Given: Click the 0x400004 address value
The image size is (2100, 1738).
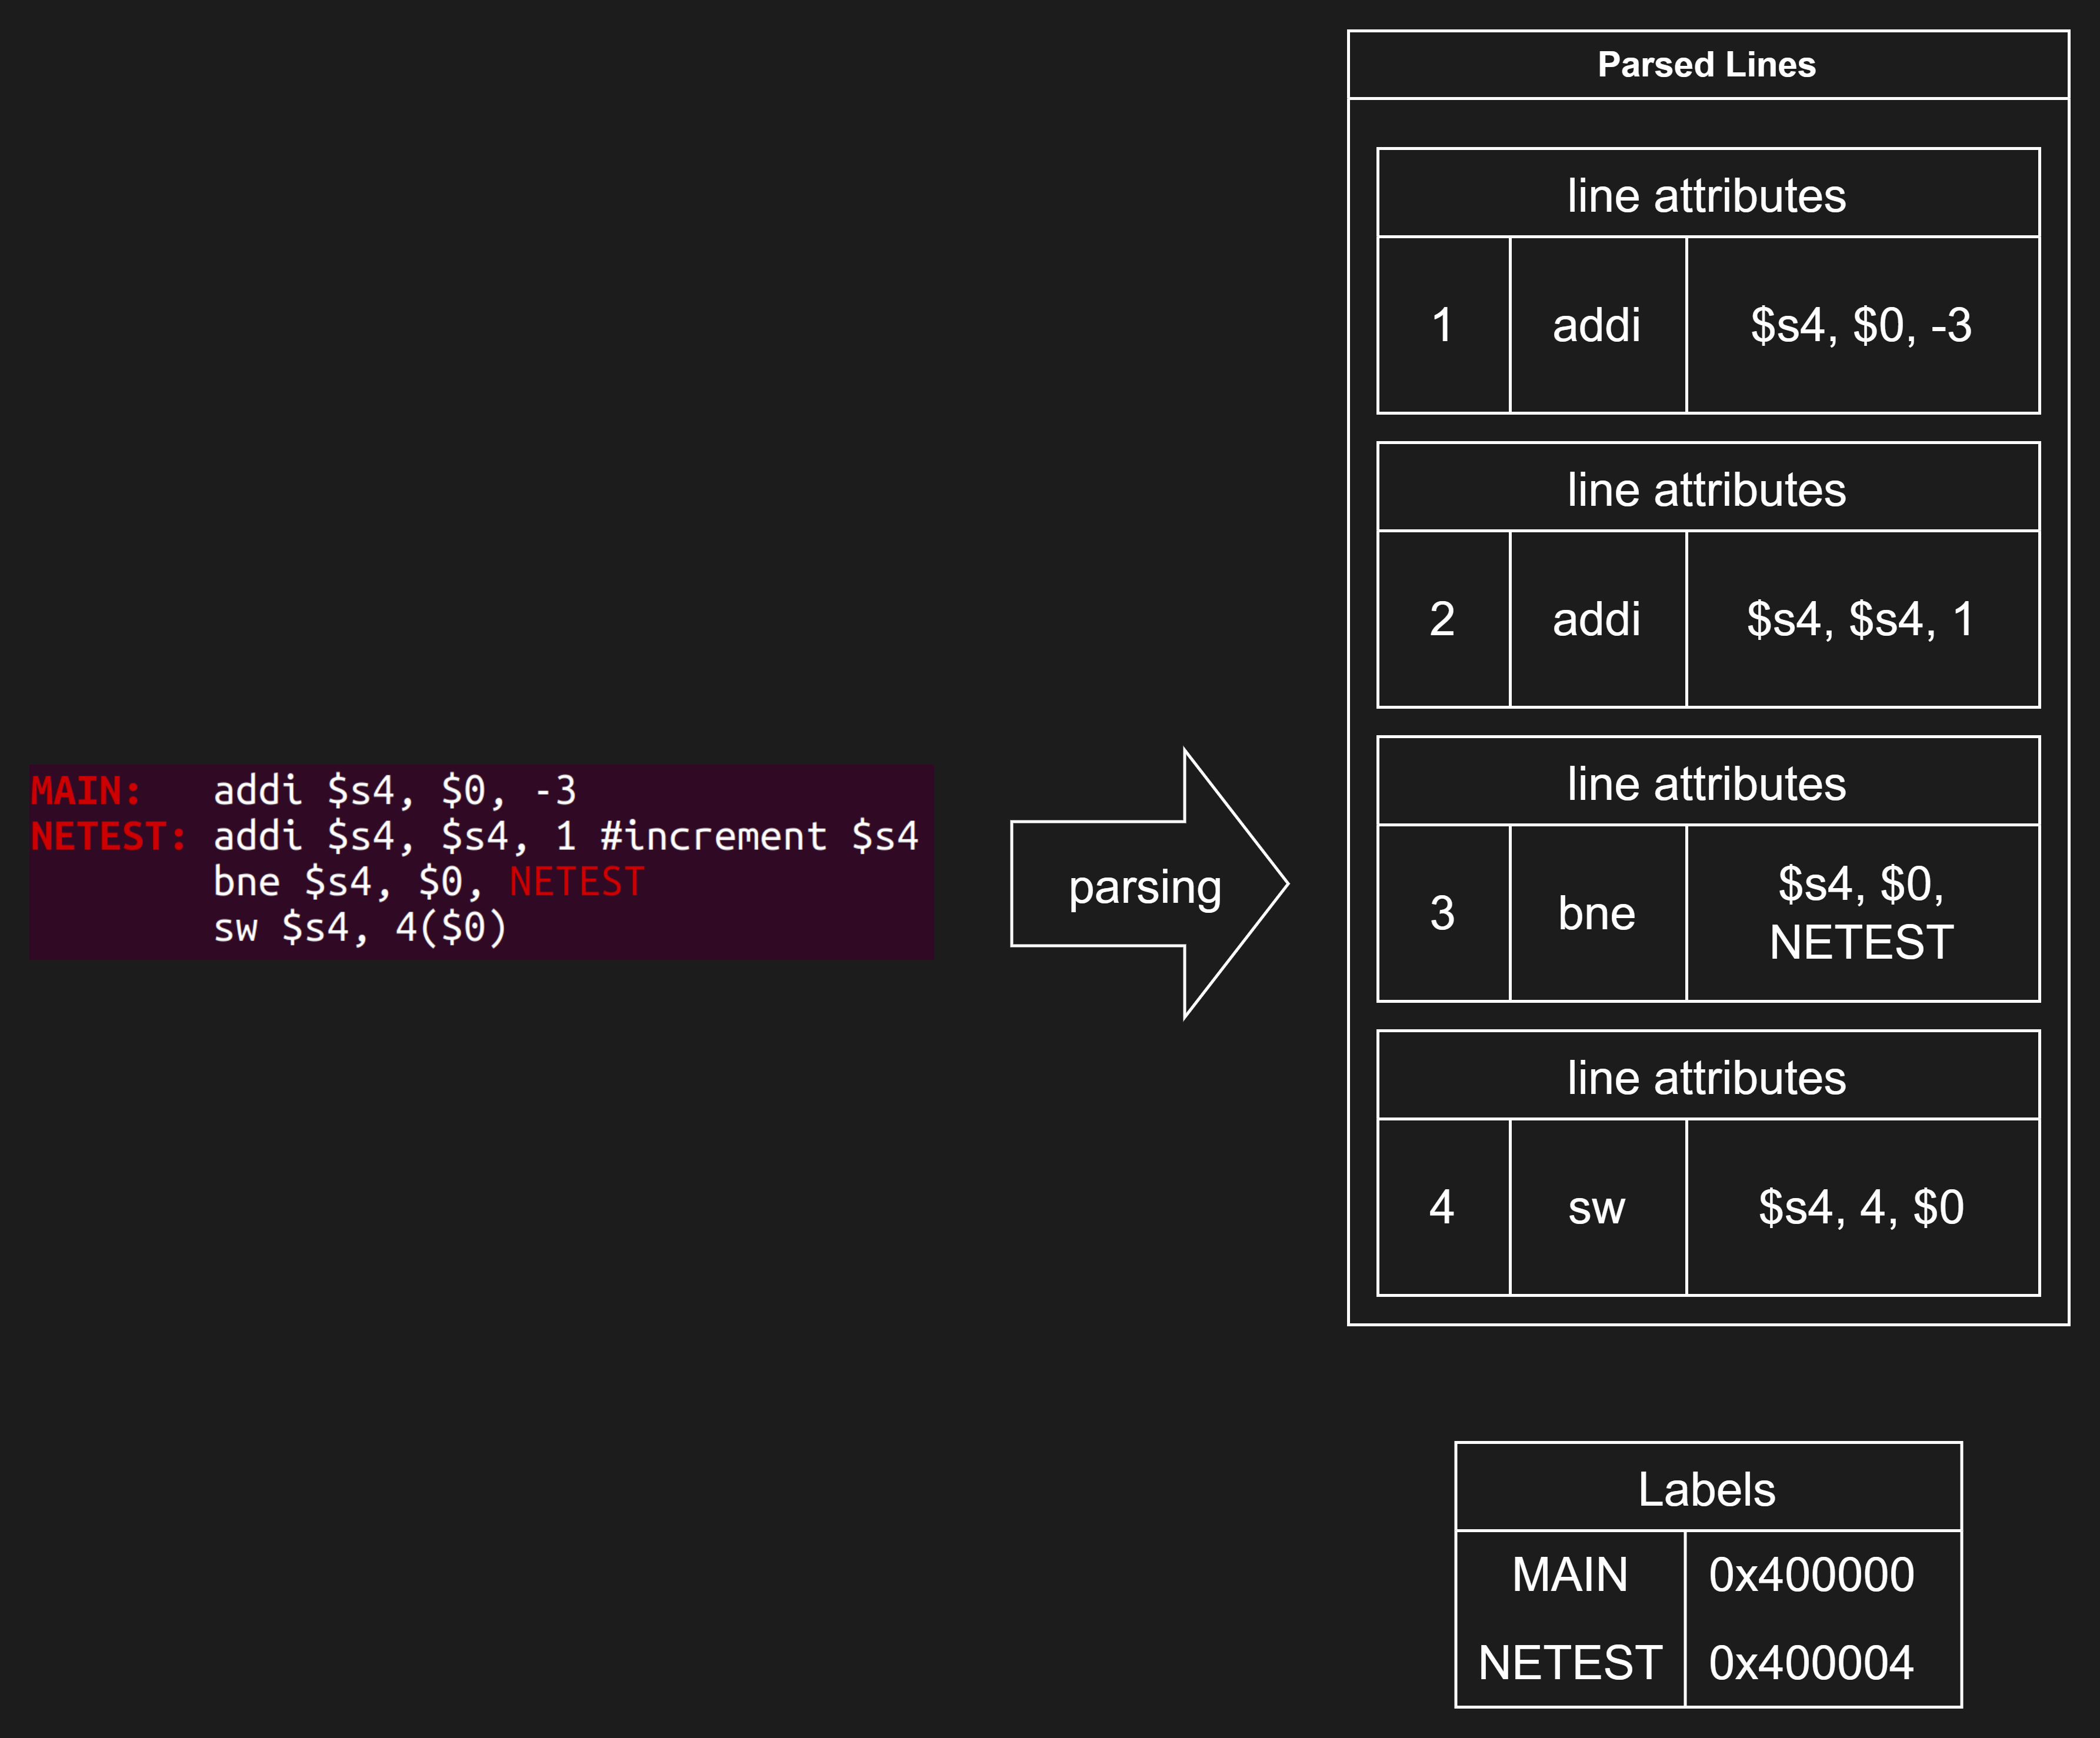Looking at the screenshot, I should point(1811,1663).
